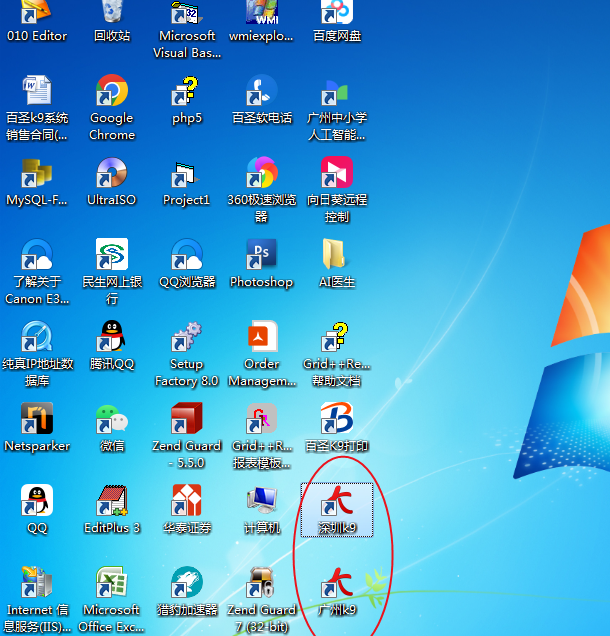Click the QQ浏览器 shortcut
The width and height of the screenshot is (610, 636).
point(187,255)
